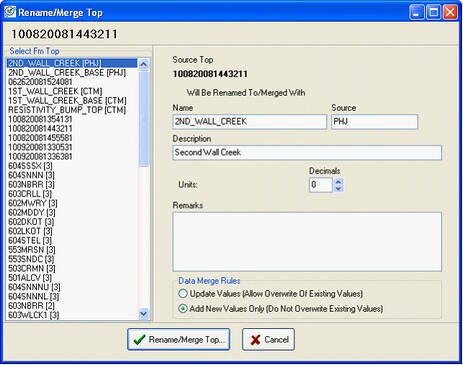The height and width of the screenshot is (365, 463).
Task: Maximize the Rename/Merge Top window
Action: click(433, 13)
